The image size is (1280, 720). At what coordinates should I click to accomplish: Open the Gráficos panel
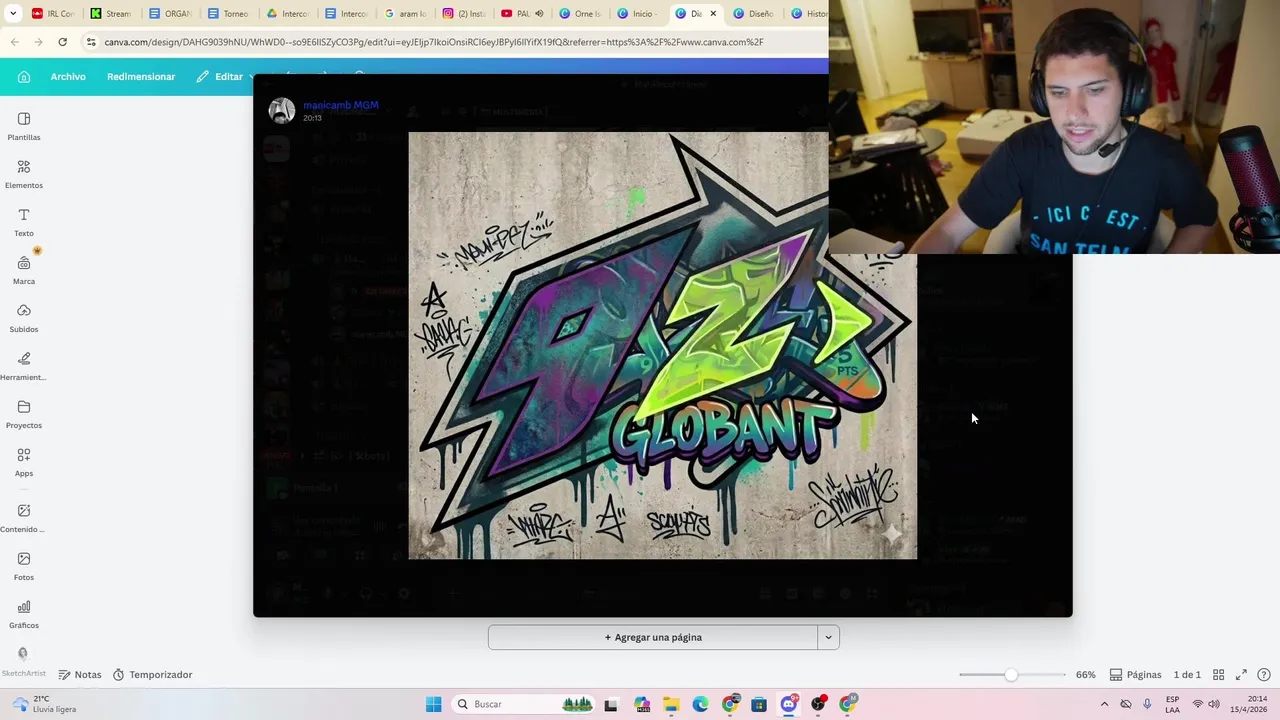24,615
